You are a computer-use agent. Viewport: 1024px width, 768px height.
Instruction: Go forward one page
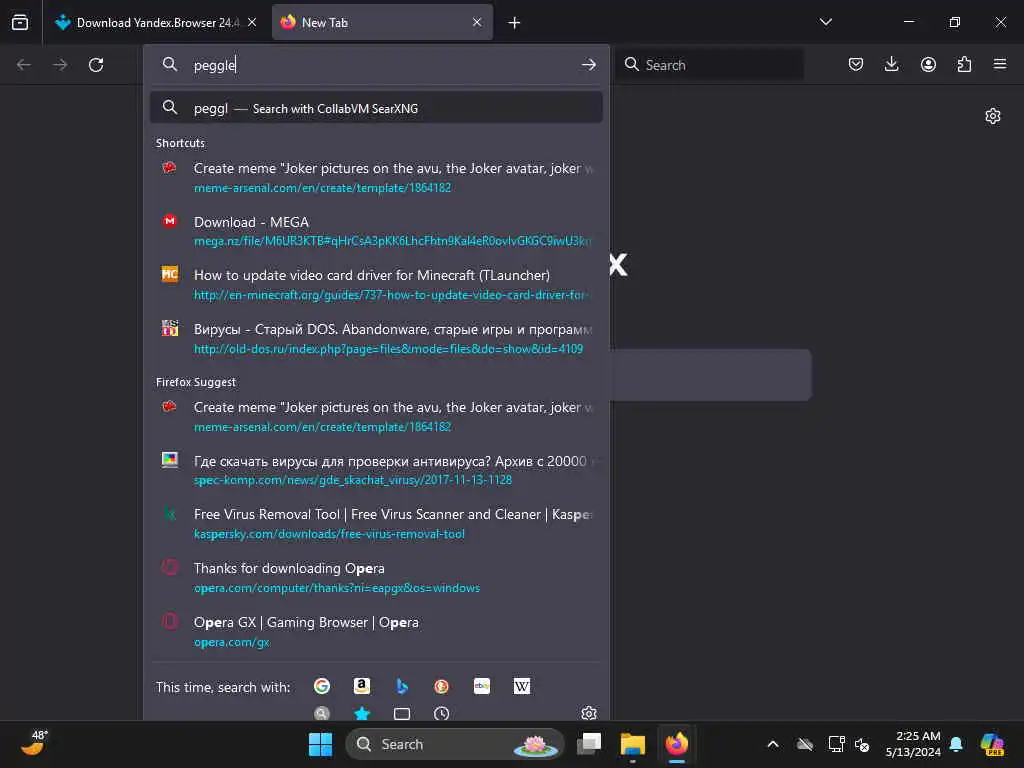click(x=60, y=65)
